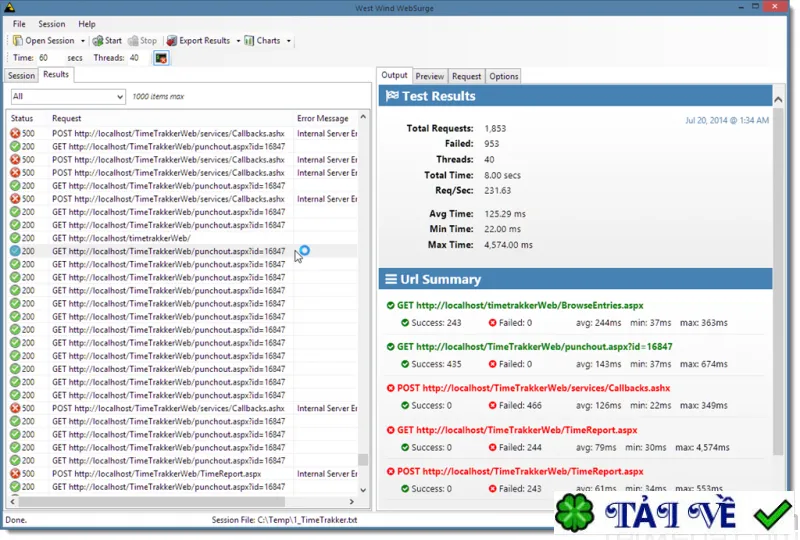Viewport: 800px width, 540px height.
Task: Click the list icon beside Url Summary
Action: click(x=391, y=279)
